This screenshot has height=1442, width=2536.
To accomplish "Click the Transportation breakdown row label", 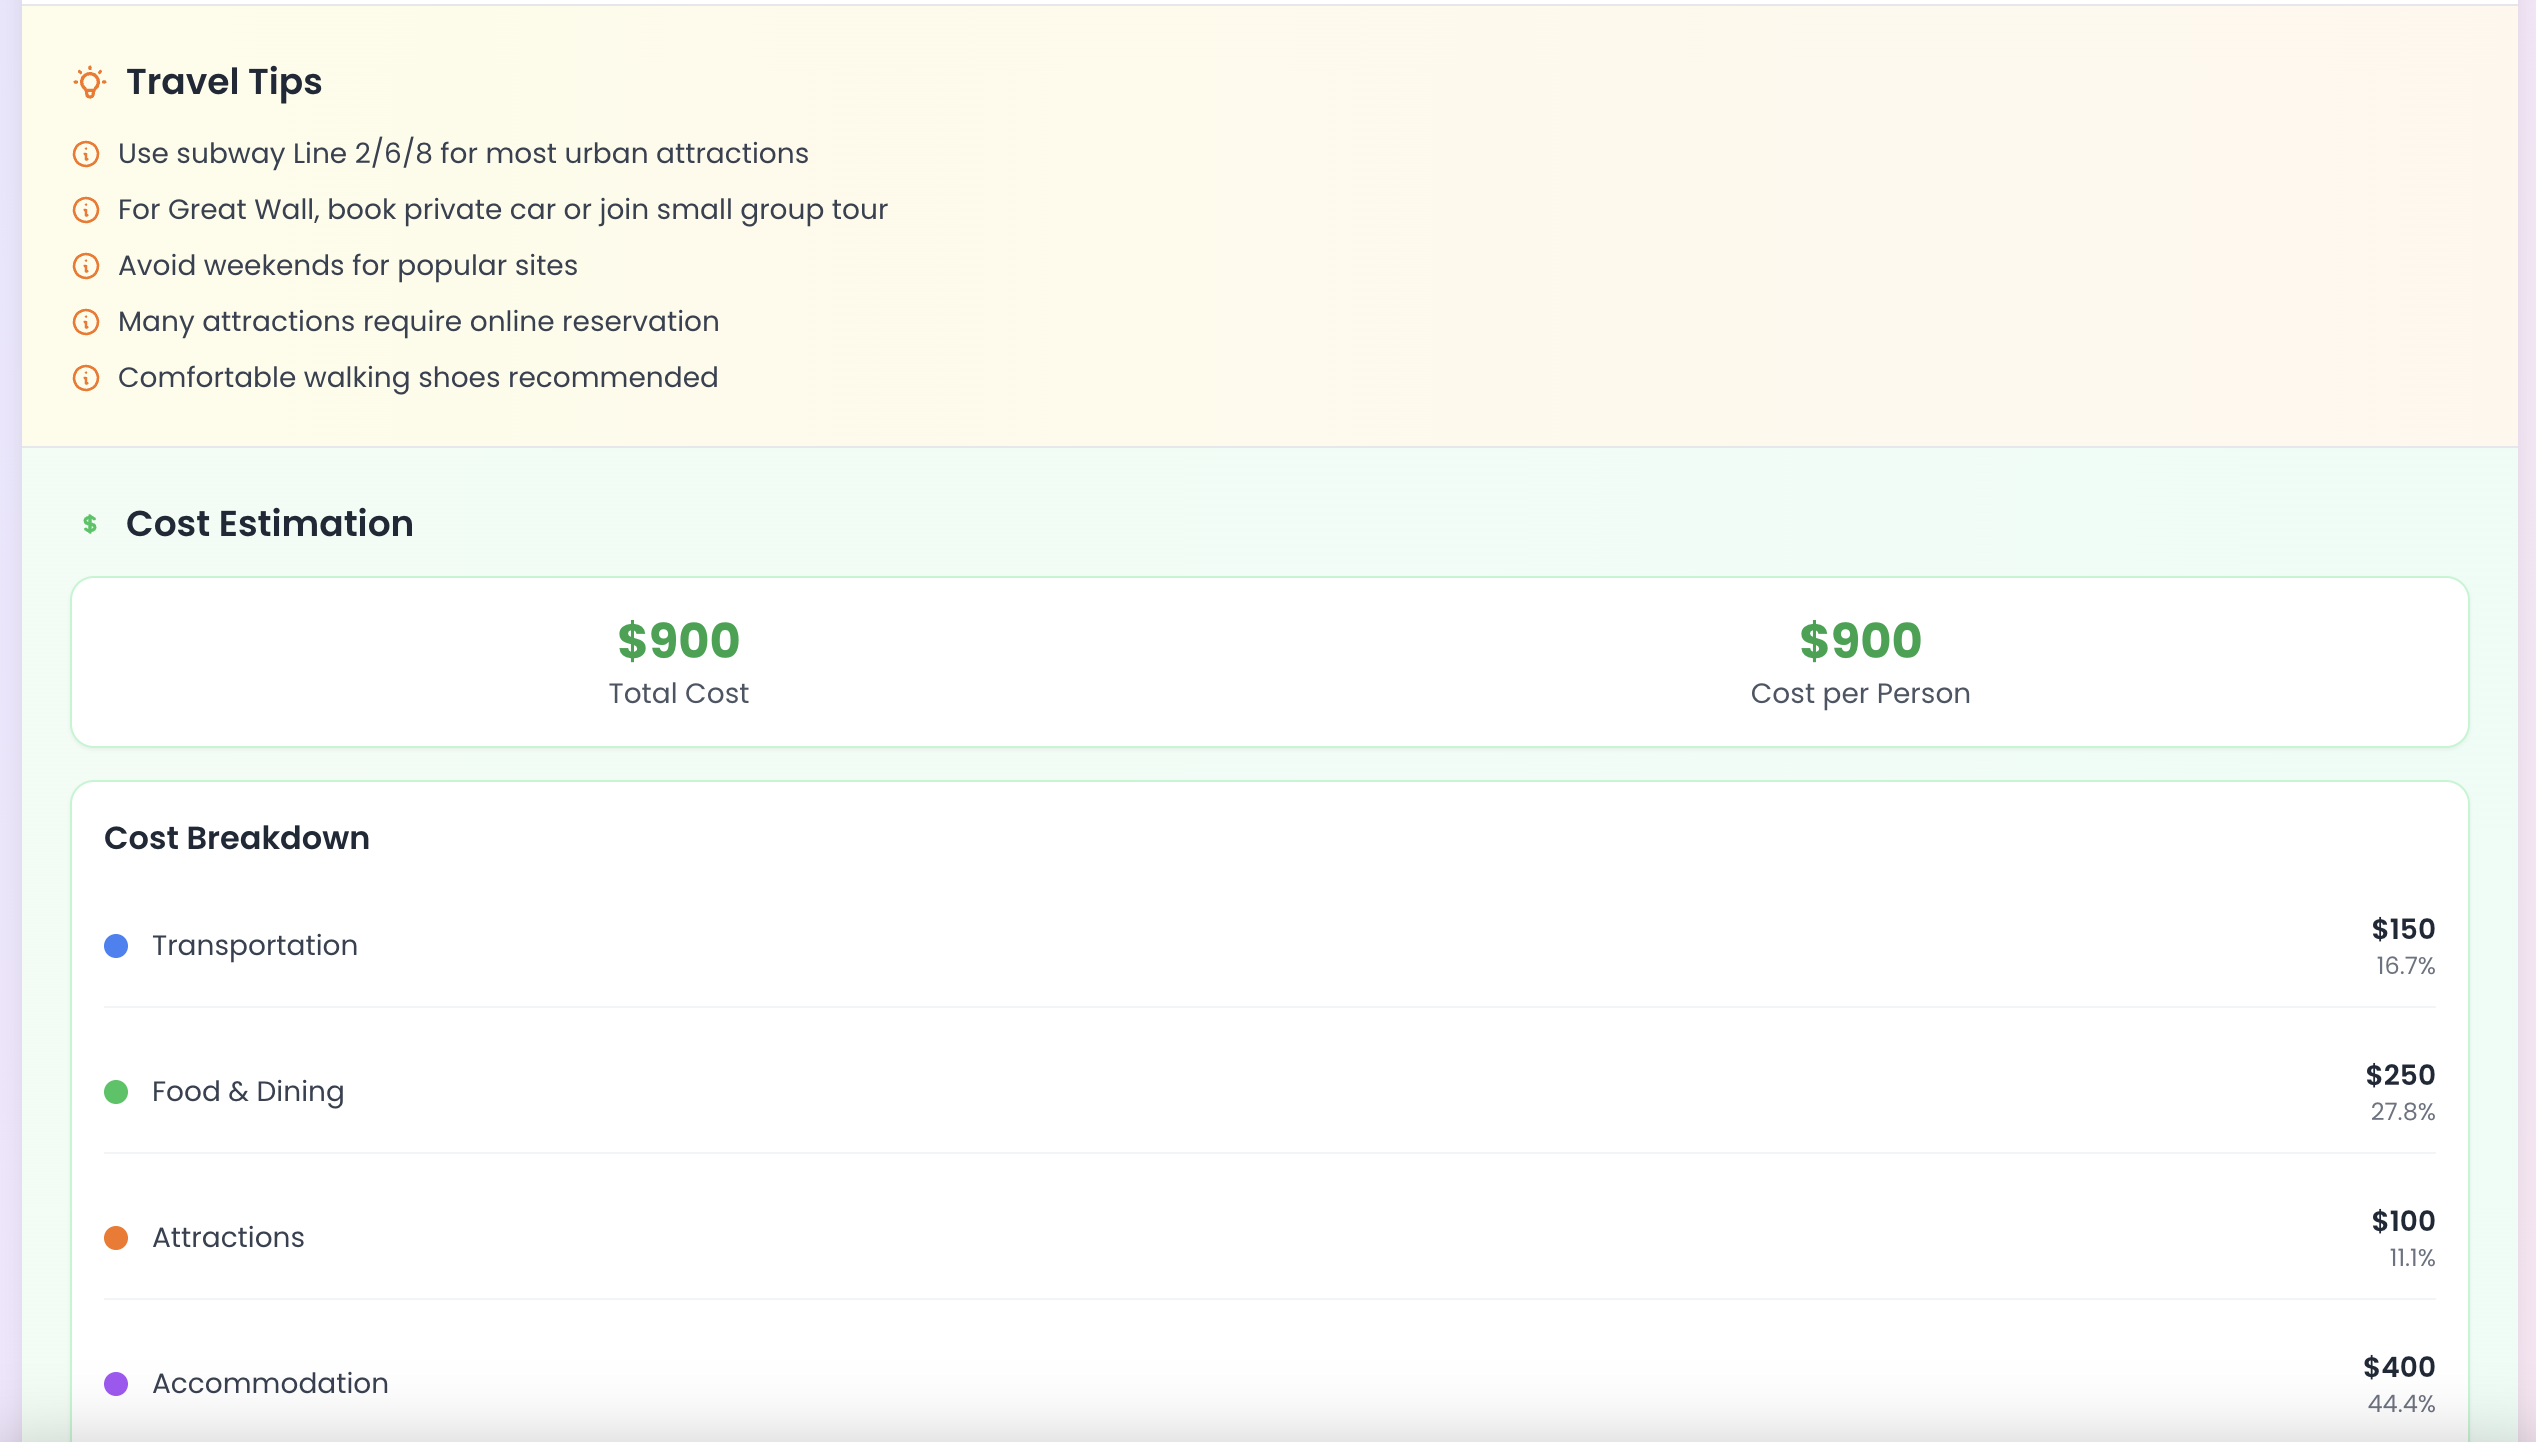I will click(255, 945).
